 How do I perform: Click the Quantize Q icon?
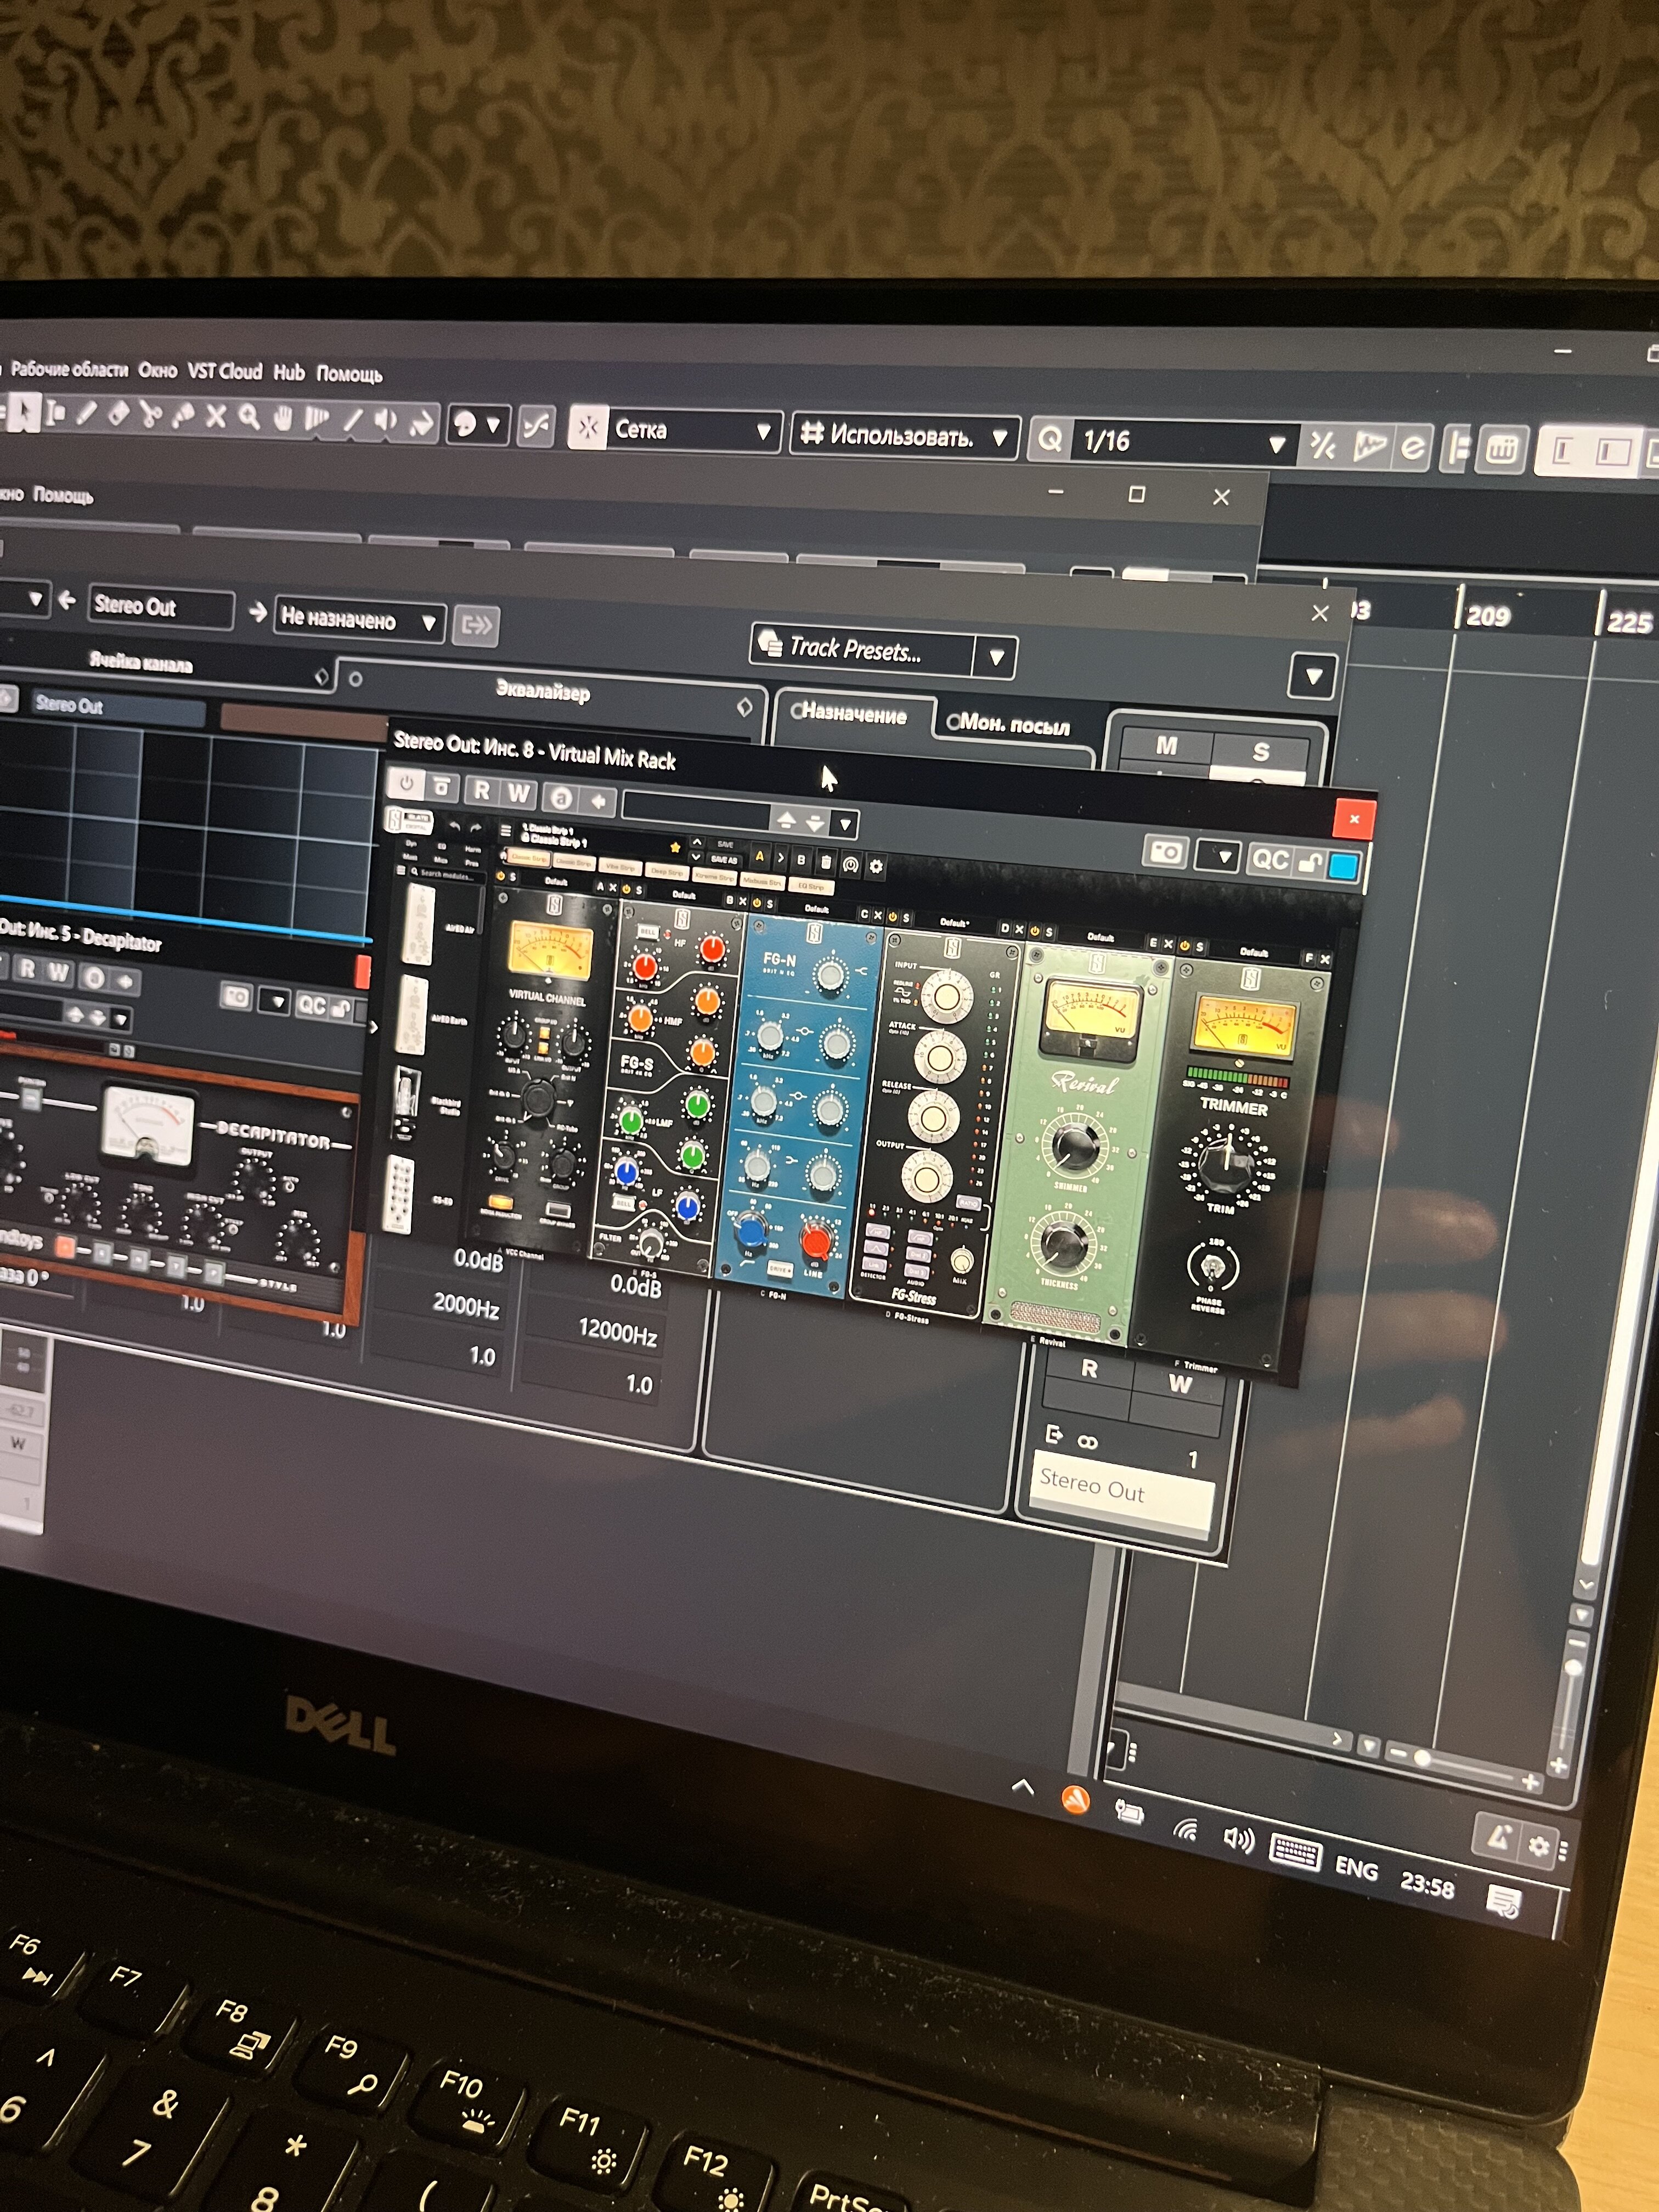1050,439
